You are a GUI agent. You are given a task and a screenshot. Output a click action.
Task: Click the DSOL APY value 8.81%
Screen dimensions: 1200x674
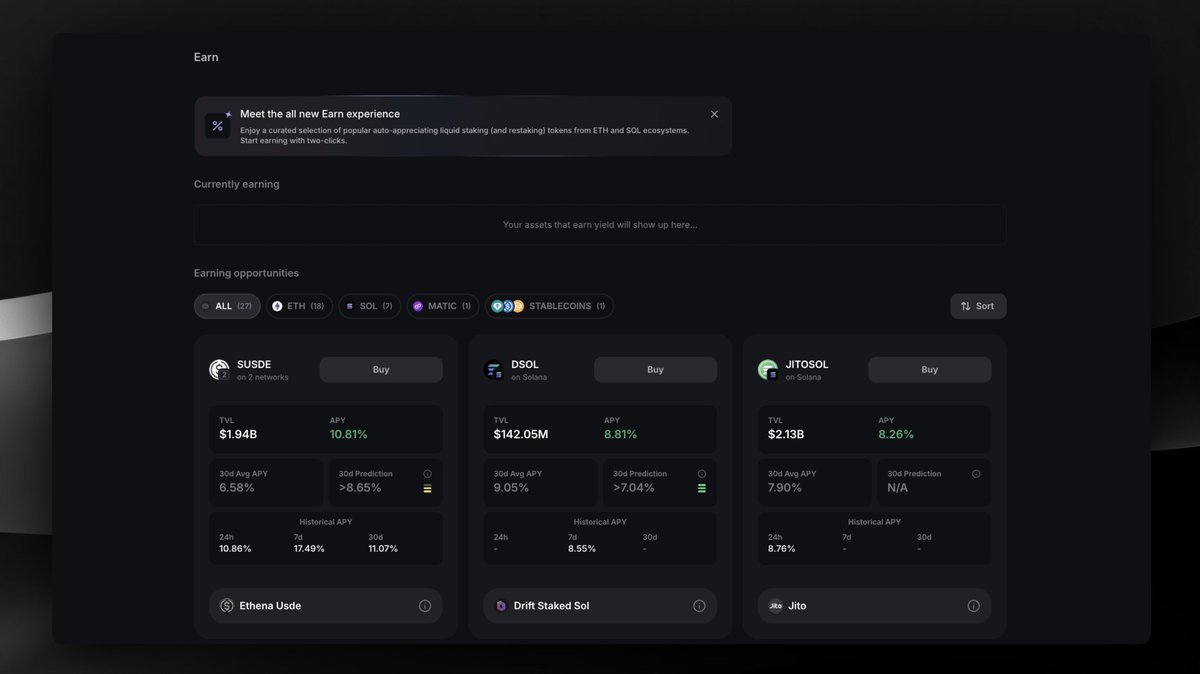621,434
